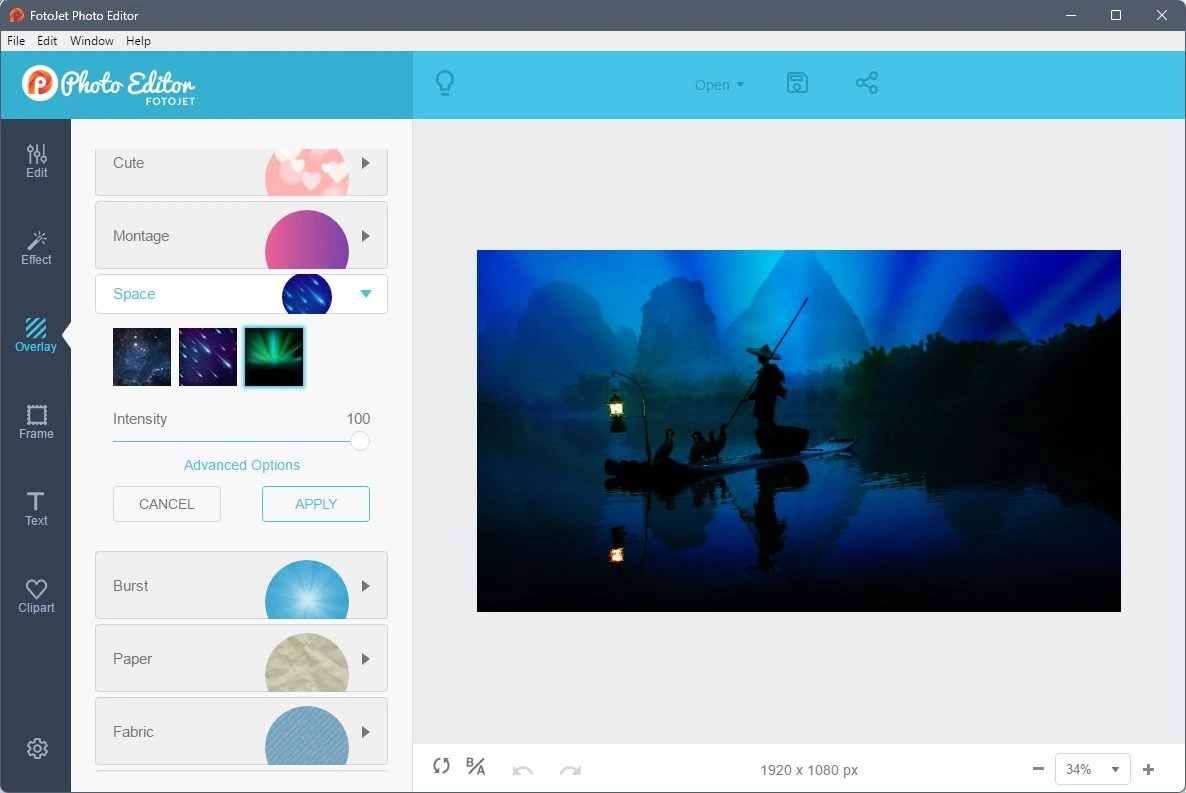Open the 34% zoom level dropdown
Image resolution: width=1186 pixels, height=793 pixels.
(1092, 769)
